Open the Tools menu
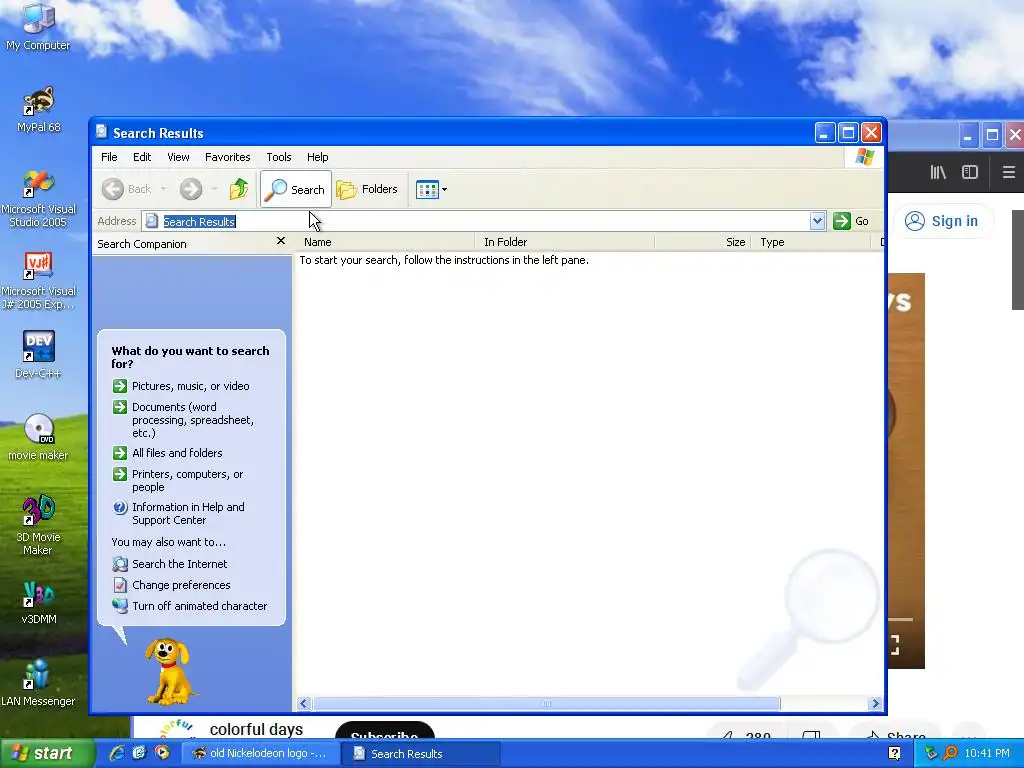Image resolution: width=1024 pixels, height=768 pixels. tap(279, 157)
